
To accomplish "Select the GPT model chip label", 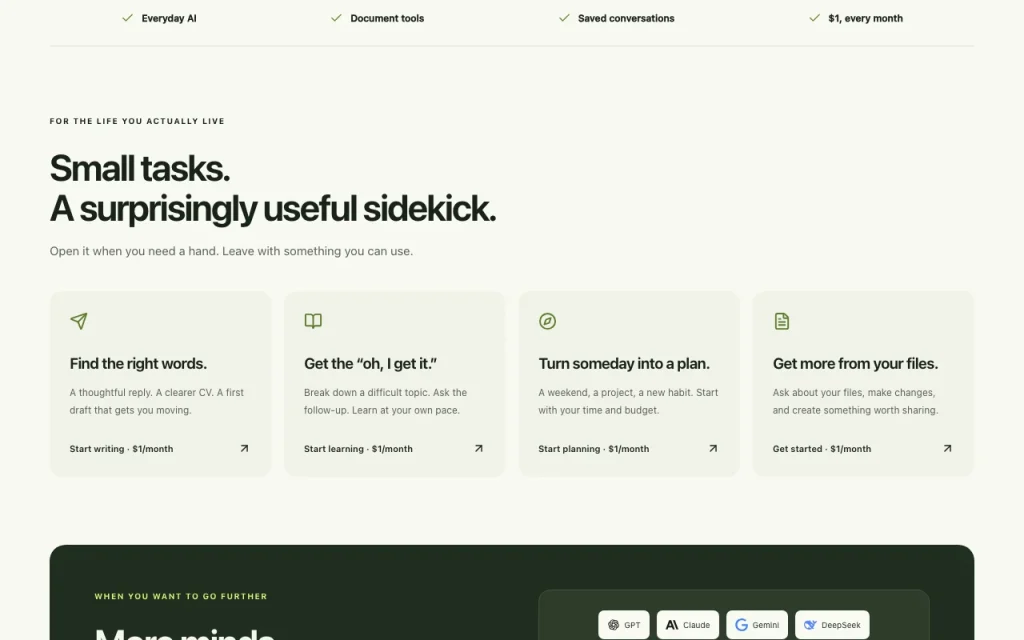I will pyautogui.click(x=632, y=625).
